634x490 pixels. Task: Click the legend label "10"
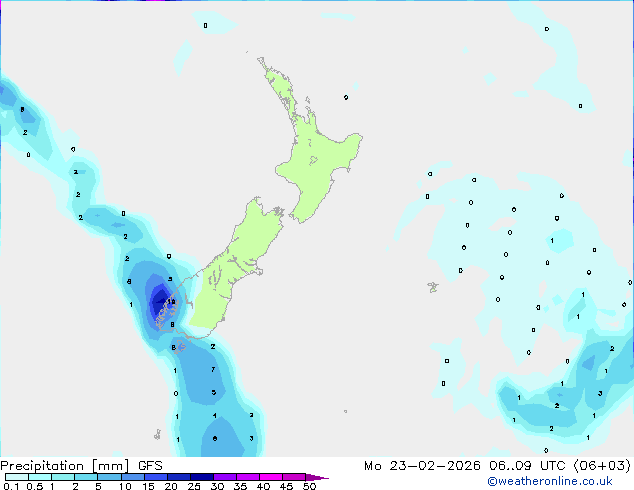(x=125, y=486)
